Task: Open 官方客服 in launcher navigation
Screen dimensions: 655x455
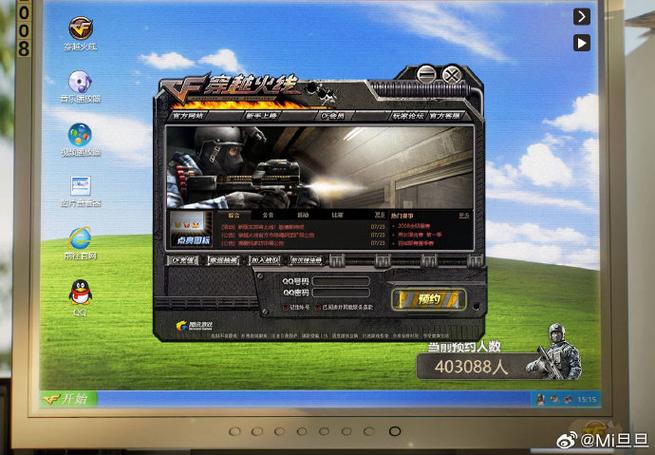Action: coord(445,115)
